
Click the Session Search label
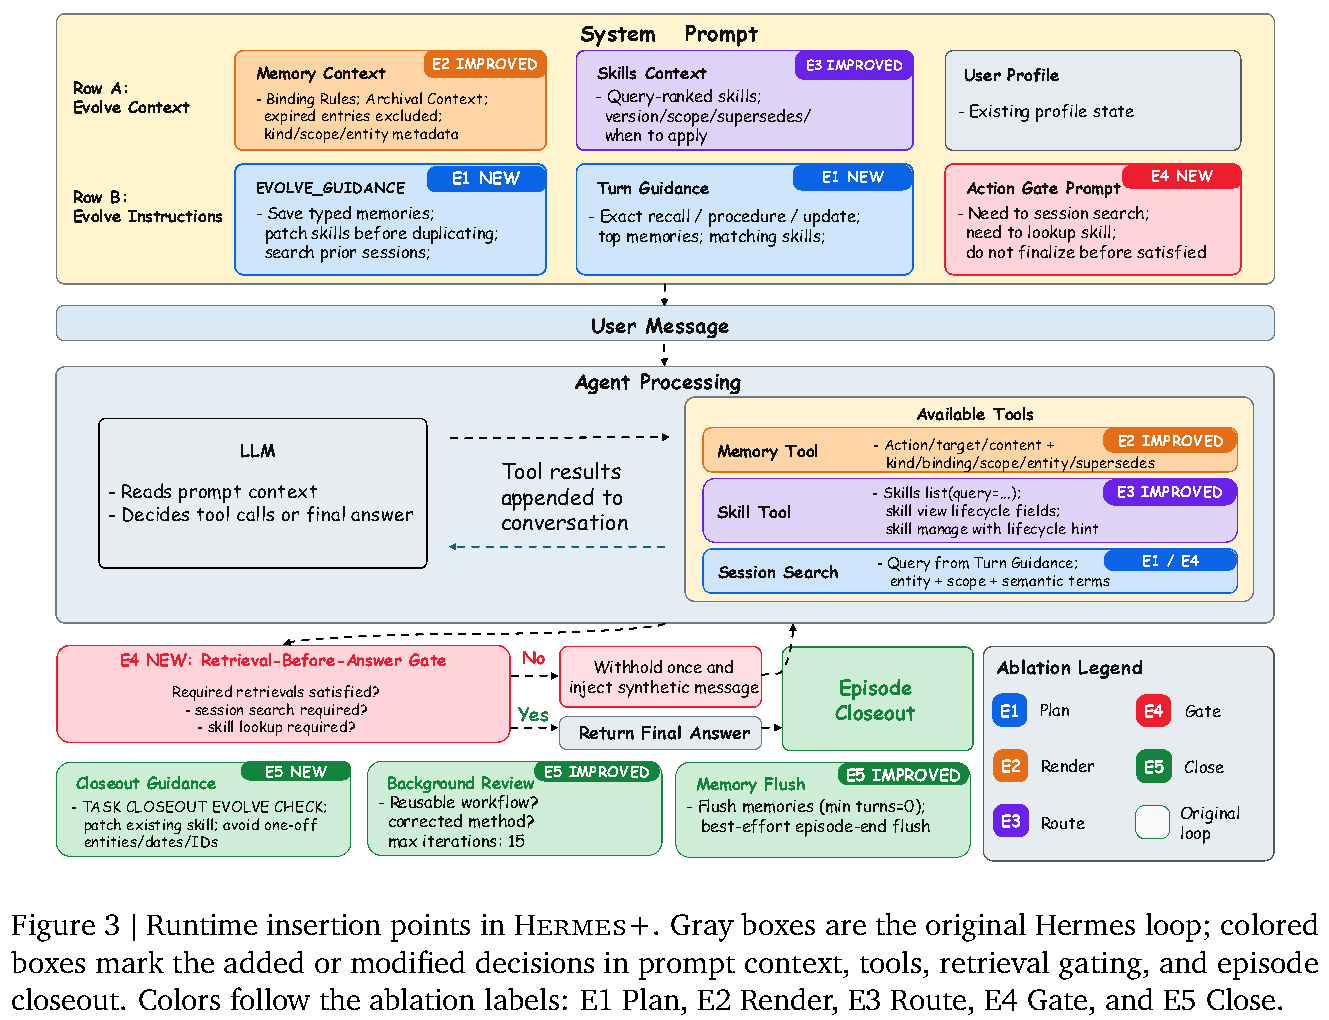click(778, 572)
